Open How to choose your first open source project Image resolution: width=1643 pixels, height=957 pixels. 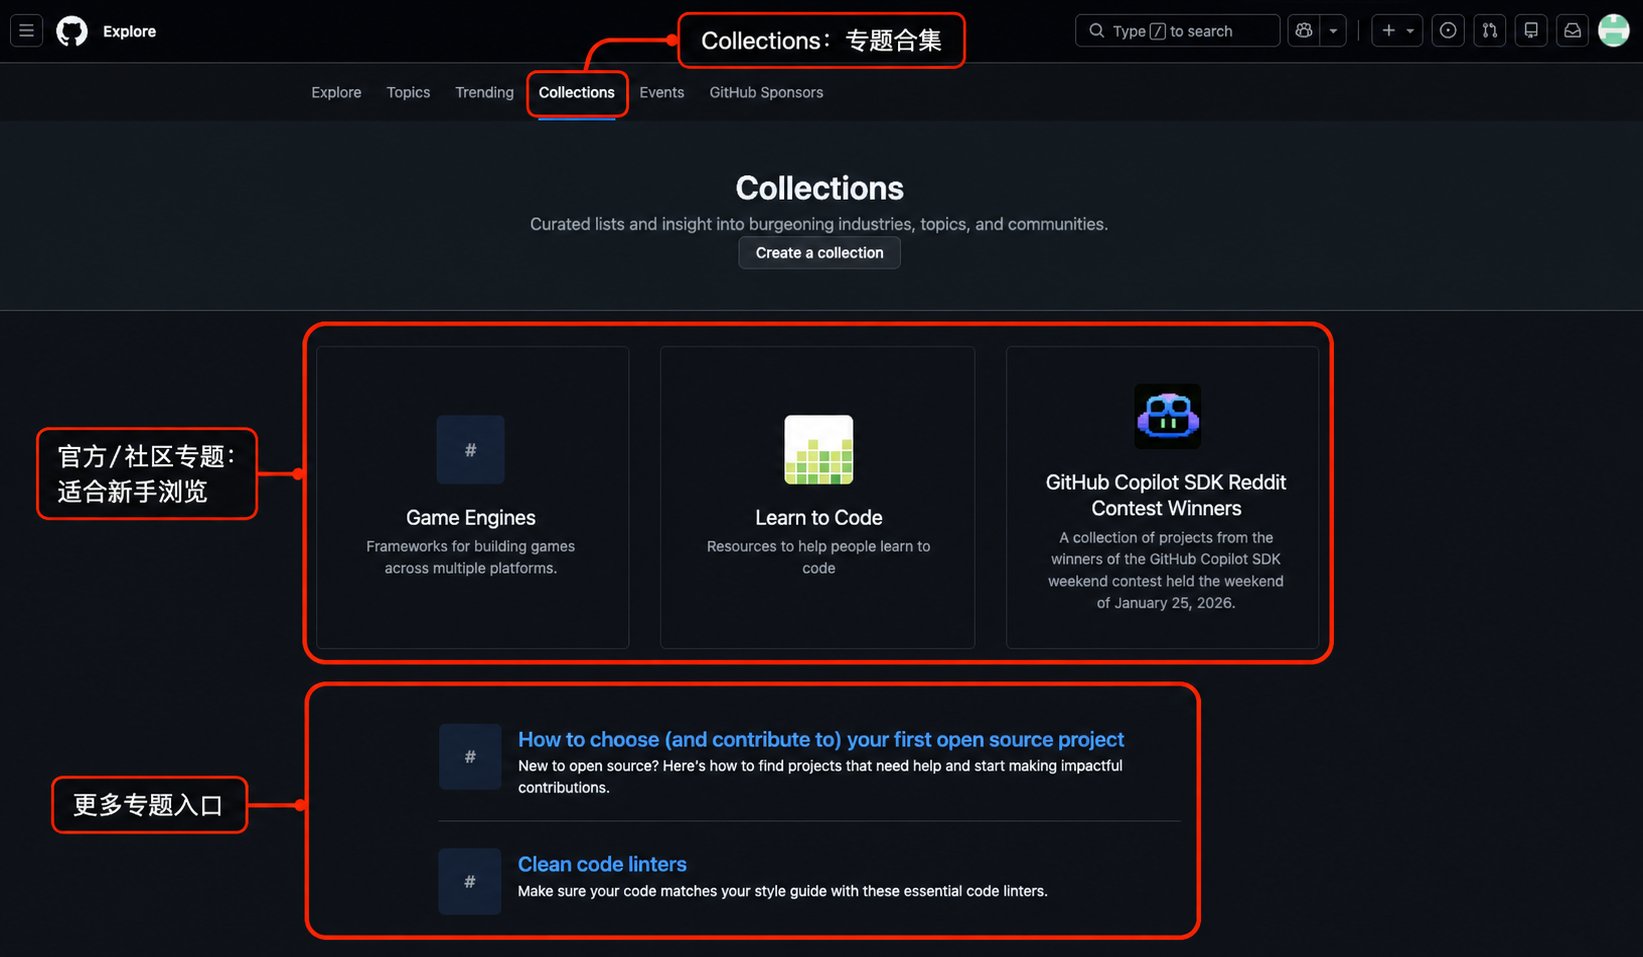[821, 739]
